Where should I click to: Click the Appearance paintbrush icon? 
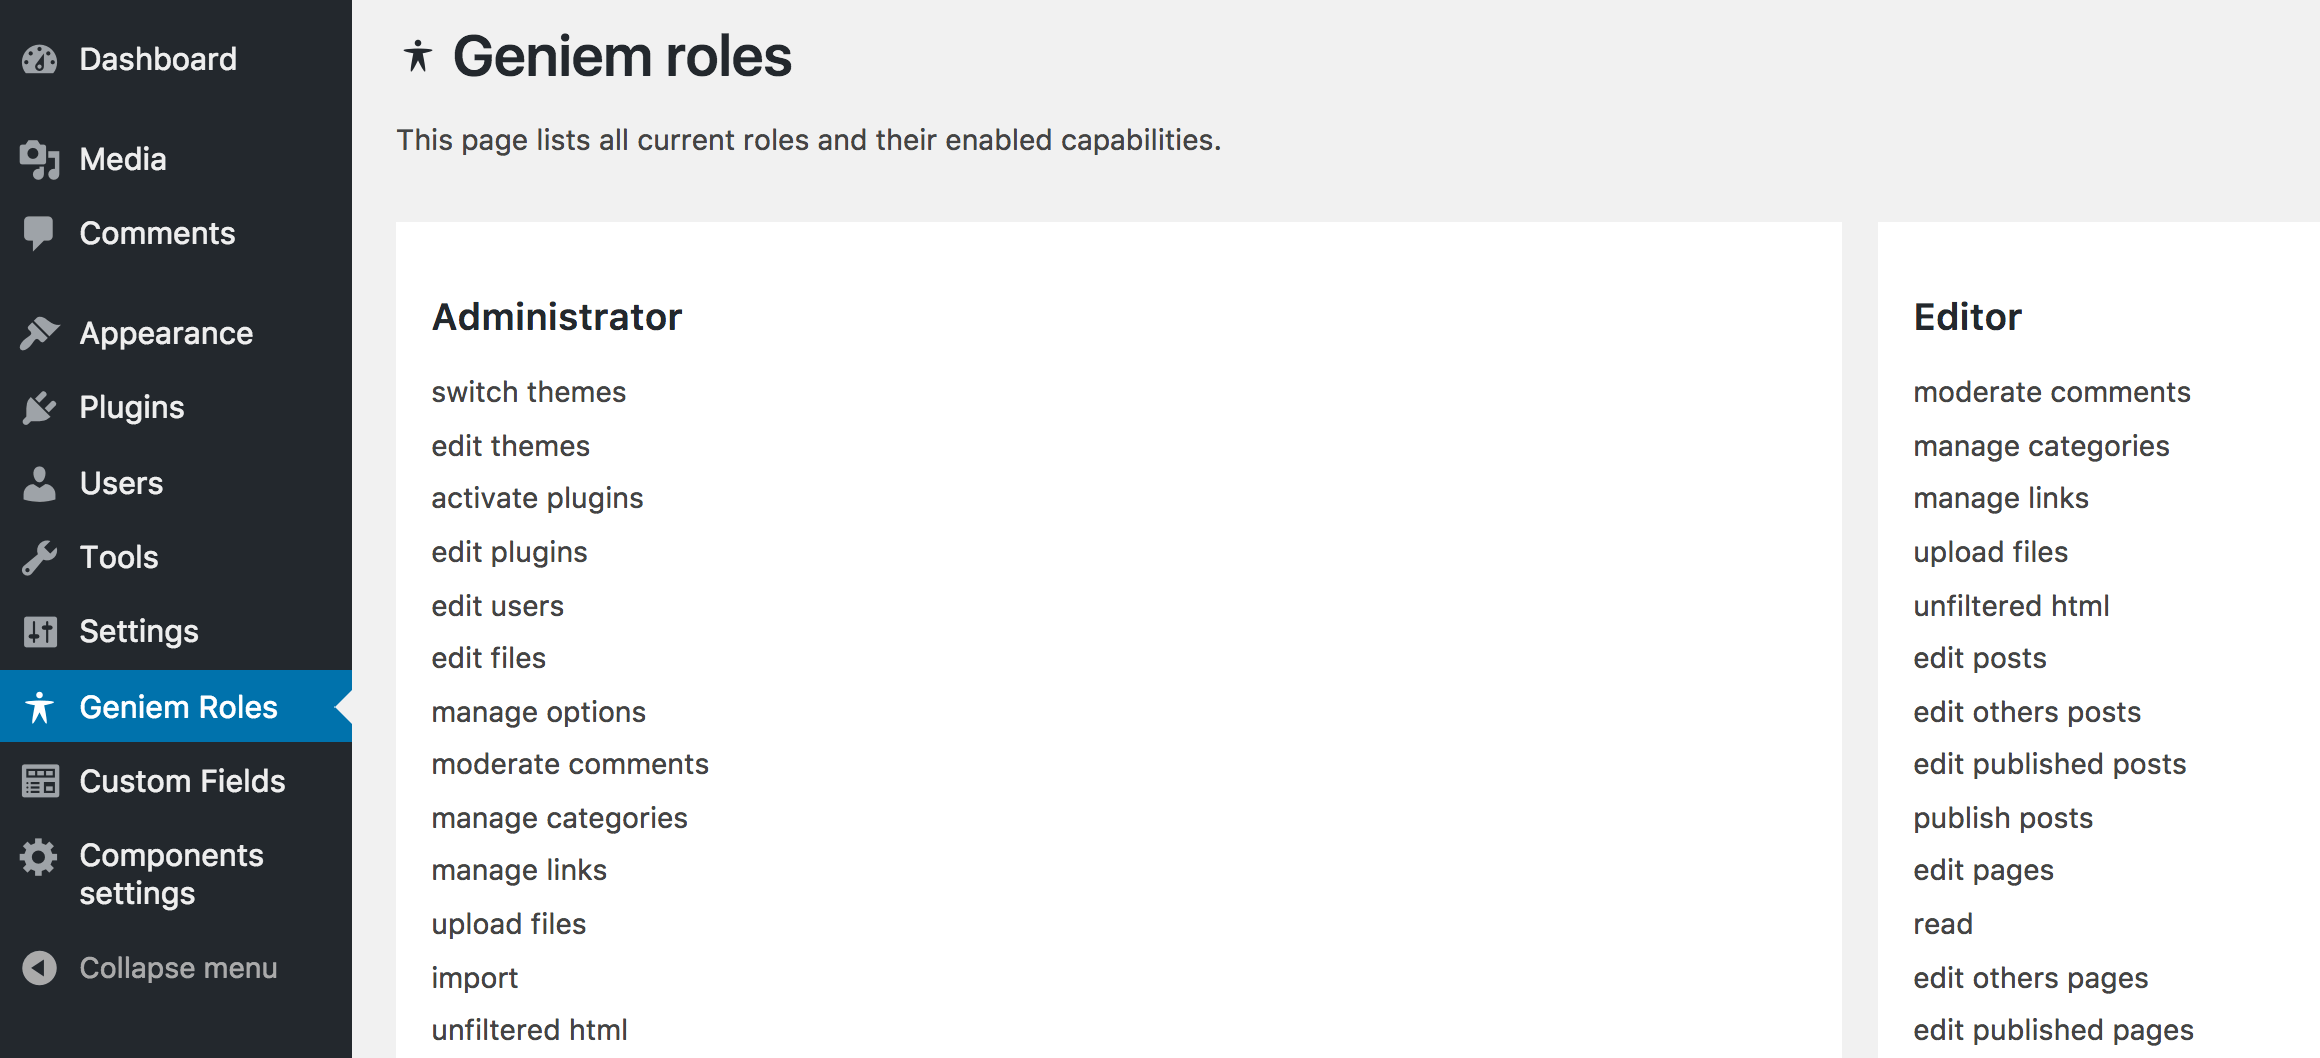tap(40, 333)
